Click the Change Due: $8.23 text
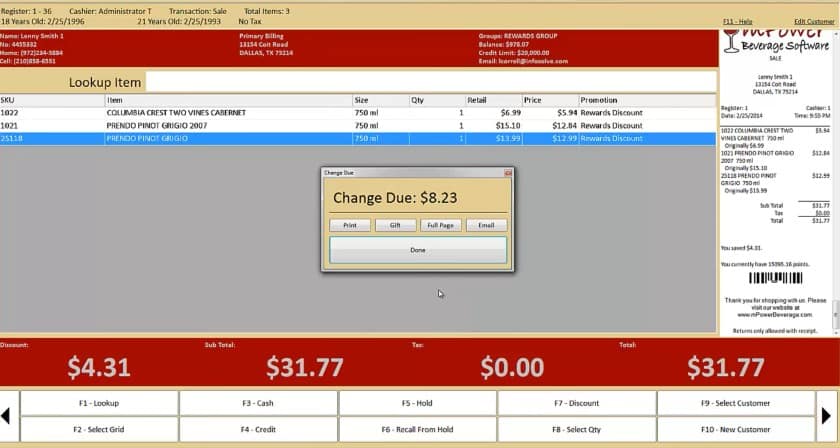The height and width of the screenshot is (448, 840). [395, 198]
